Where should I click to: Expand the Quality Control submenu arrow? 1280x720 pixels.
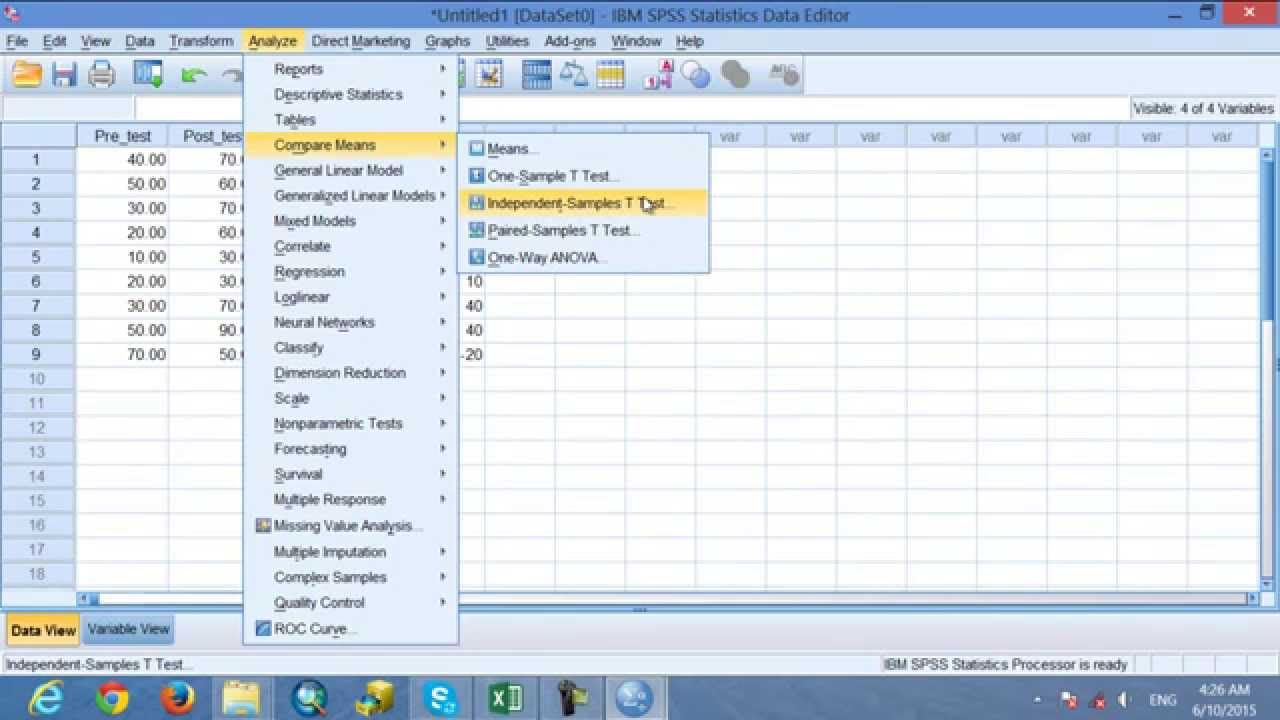442,603
